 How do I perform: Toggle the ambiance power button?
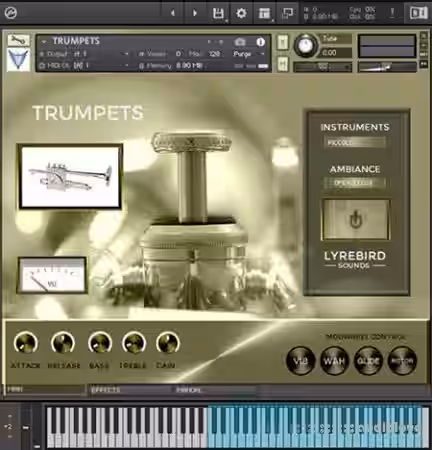(x=356, y=220)
